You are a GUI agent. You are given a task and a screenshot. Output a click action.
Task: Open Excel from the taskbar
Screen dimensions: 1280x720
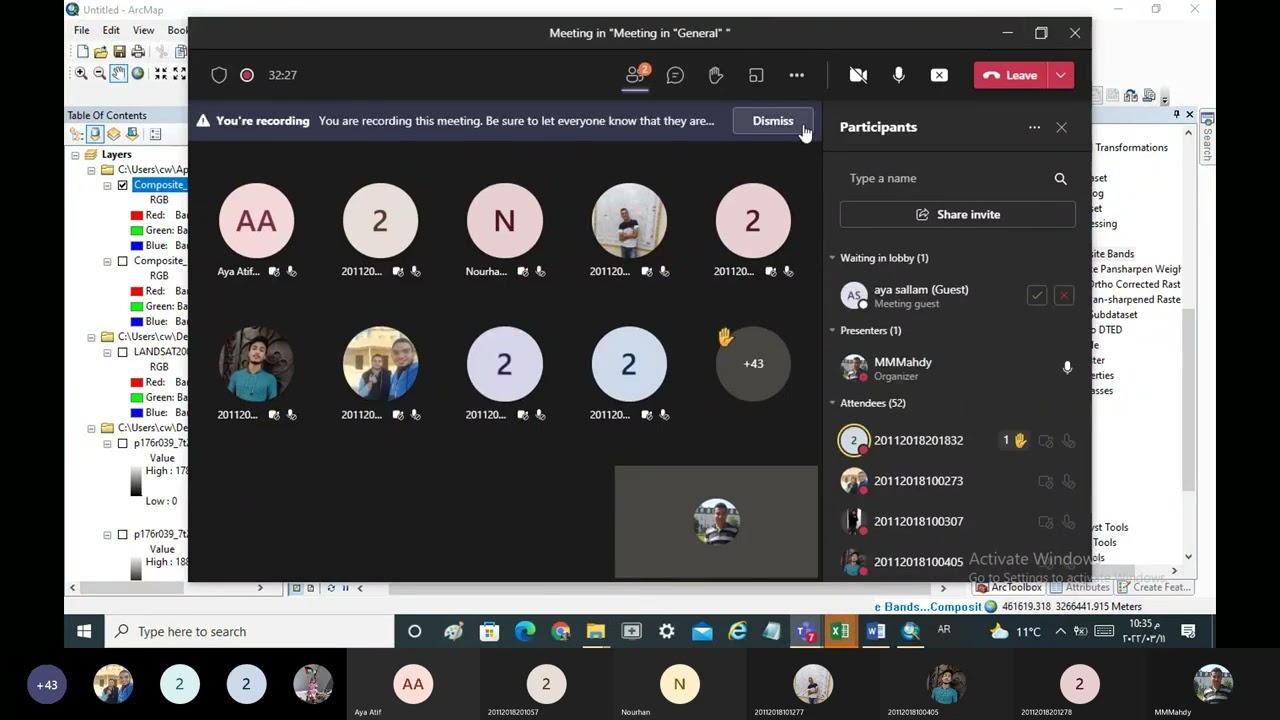(839, 631)
